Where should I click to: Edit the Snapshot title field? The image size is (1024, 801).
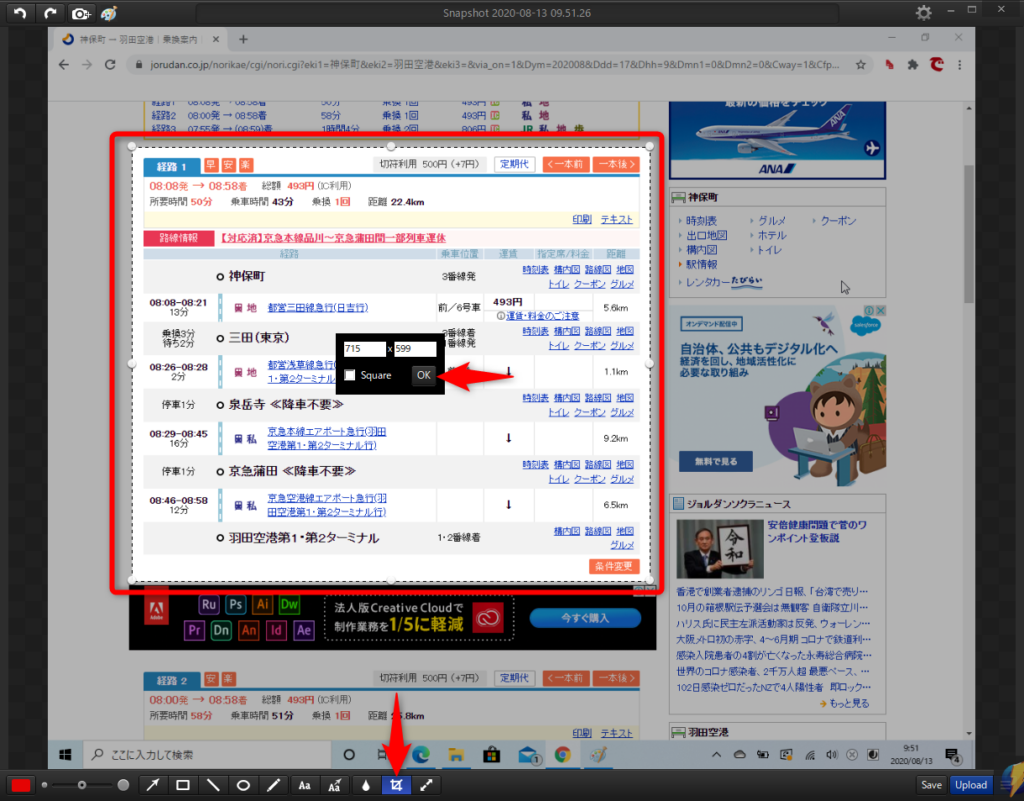click(517, 13)
